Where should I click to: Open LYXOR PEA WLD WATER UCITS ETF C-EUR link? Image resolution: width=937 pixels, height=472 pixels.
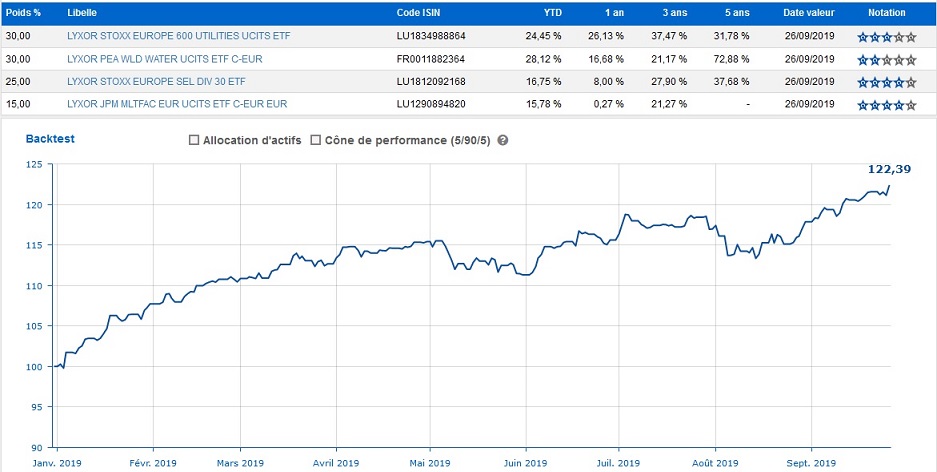pyautogui.click(x=165, y=59)
